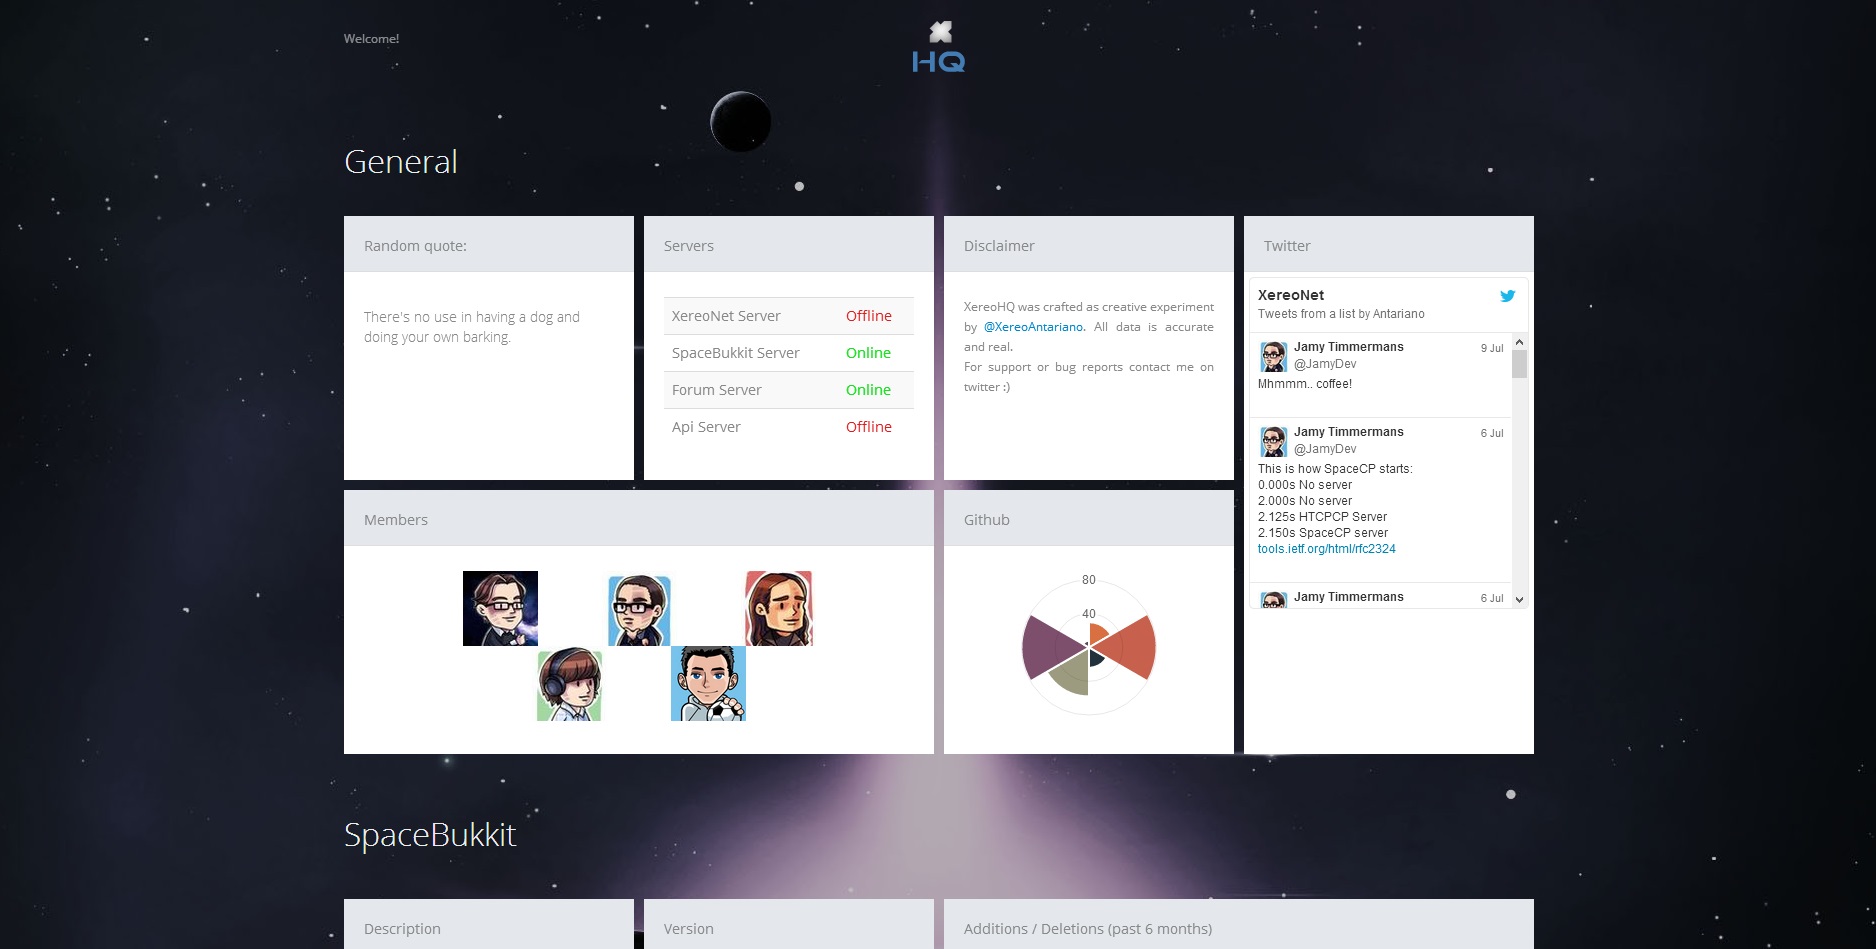Click the 80 label on Github chart

(1089, 580)
